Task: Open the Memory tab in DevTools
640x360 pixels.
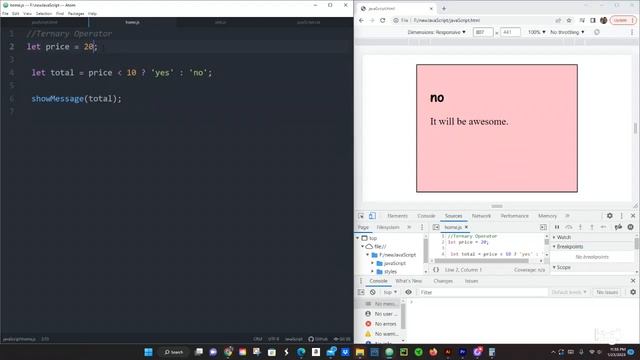Action: [547, 216]
